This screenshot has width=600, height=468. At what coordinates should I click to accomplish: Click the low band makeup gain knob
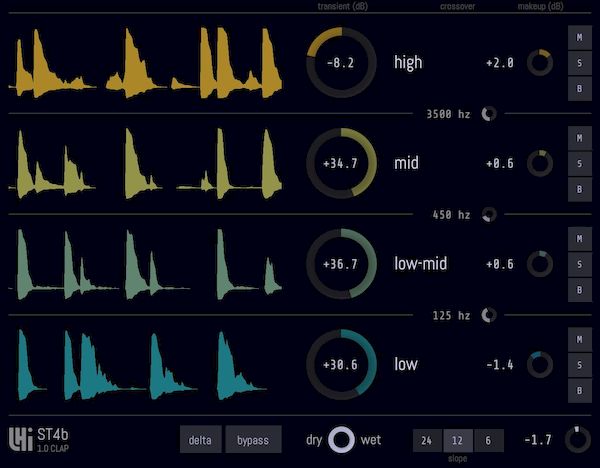point(540,365)
